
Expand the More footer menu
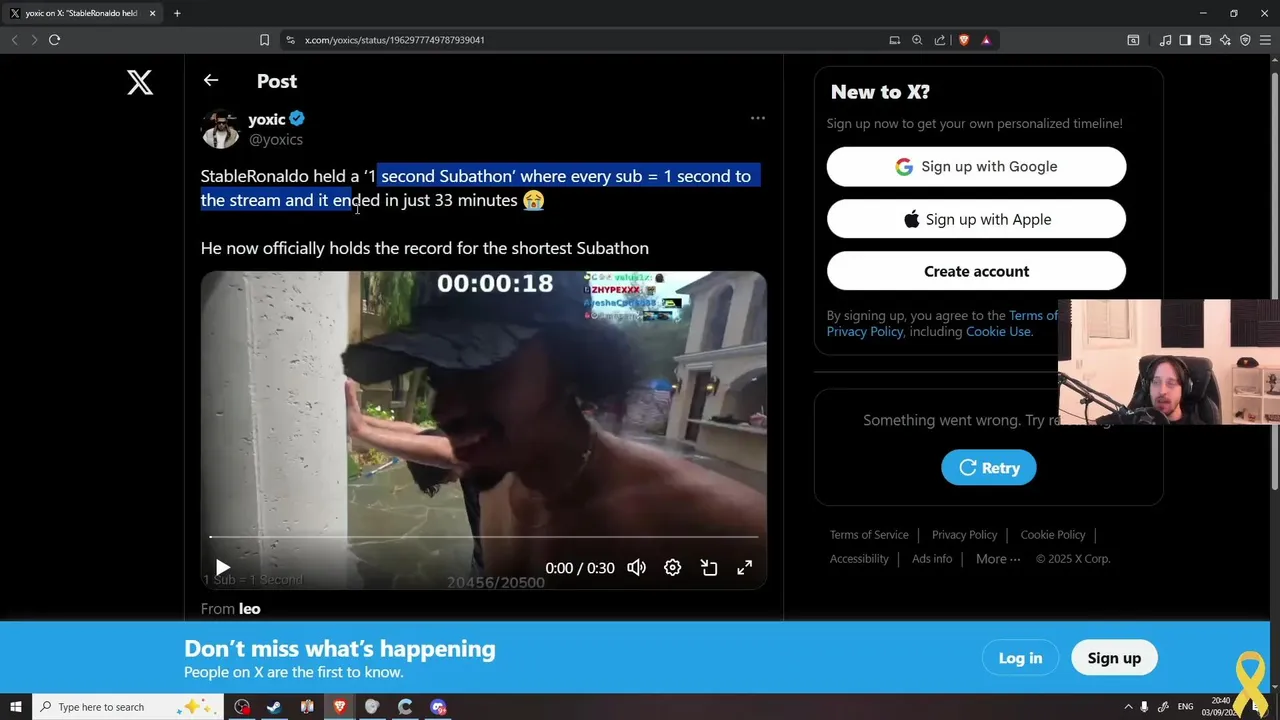coord(998,559)
